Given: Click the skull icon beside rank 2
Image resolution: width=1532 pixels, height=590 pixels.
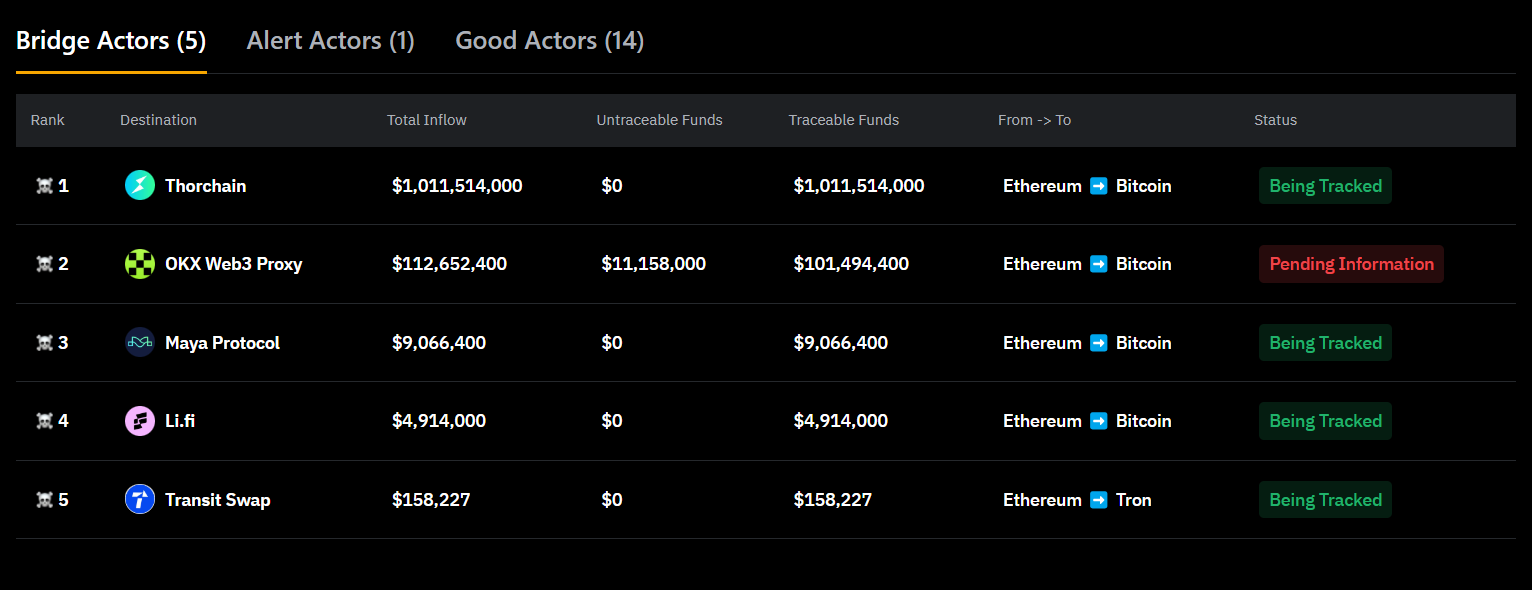Looking at the screenshot, I should pyautogui.click(x=44, y=264).
